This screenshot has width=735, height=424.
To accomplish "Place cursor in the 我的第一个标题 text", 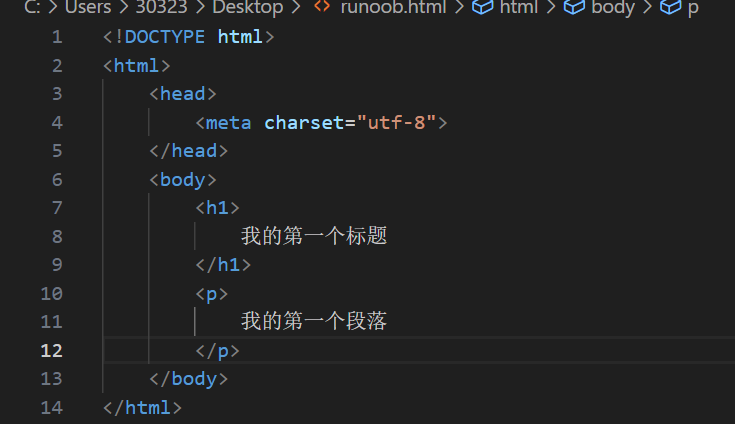I will point(314,237).
